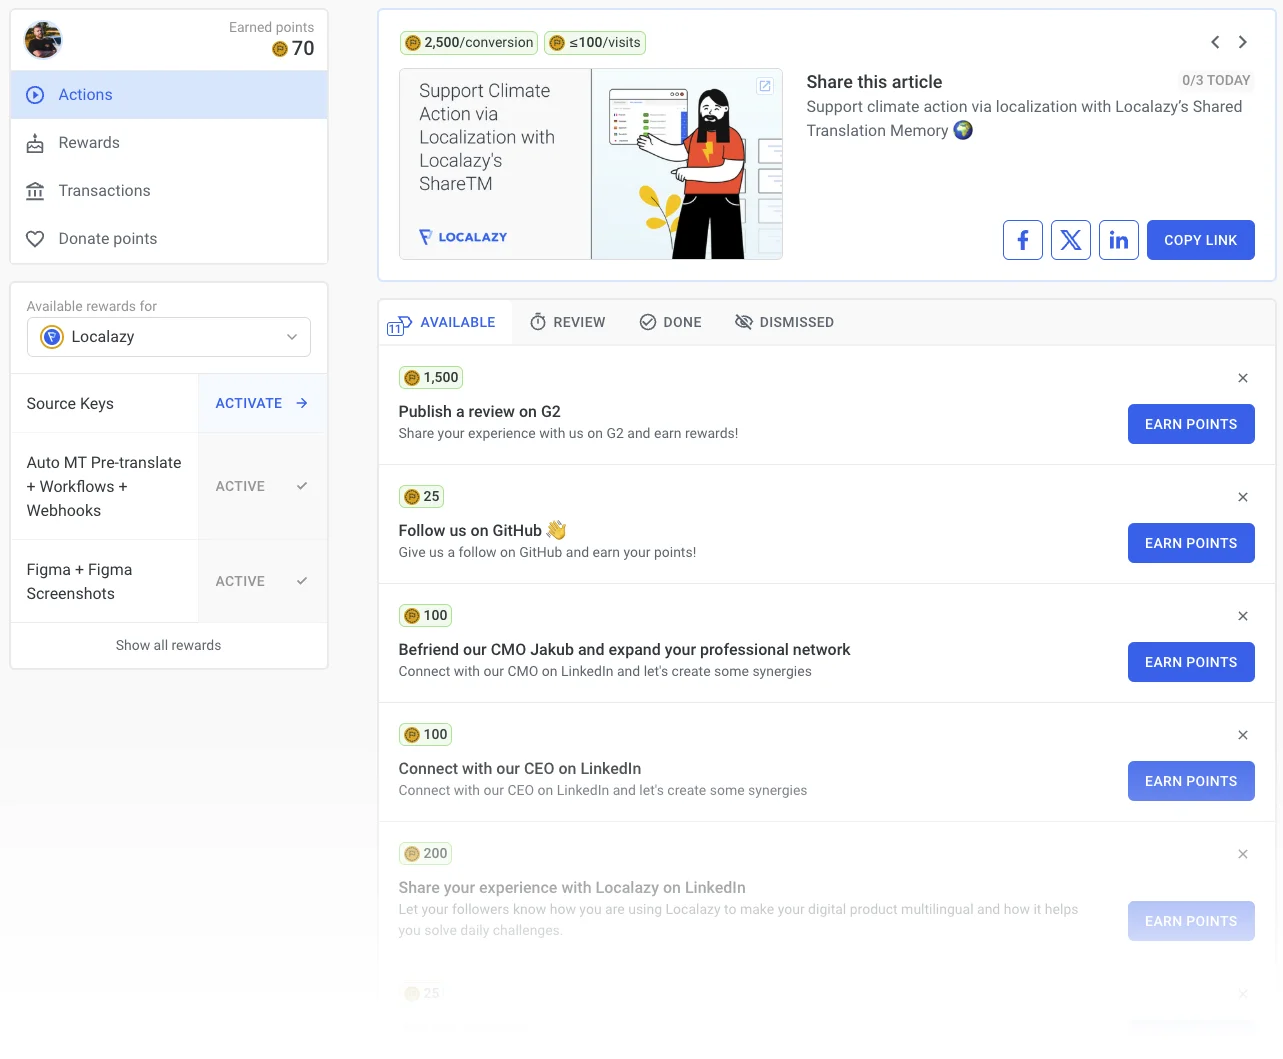Switch to the Review tab
This screenshot has width=1283, height=1059.
tap(567, 322)
